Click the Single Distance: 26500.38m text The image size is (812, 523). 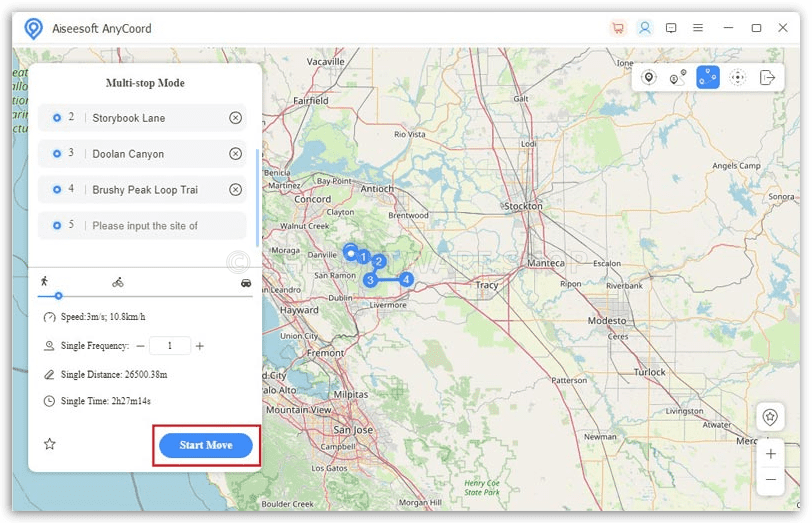coord(114,374)
